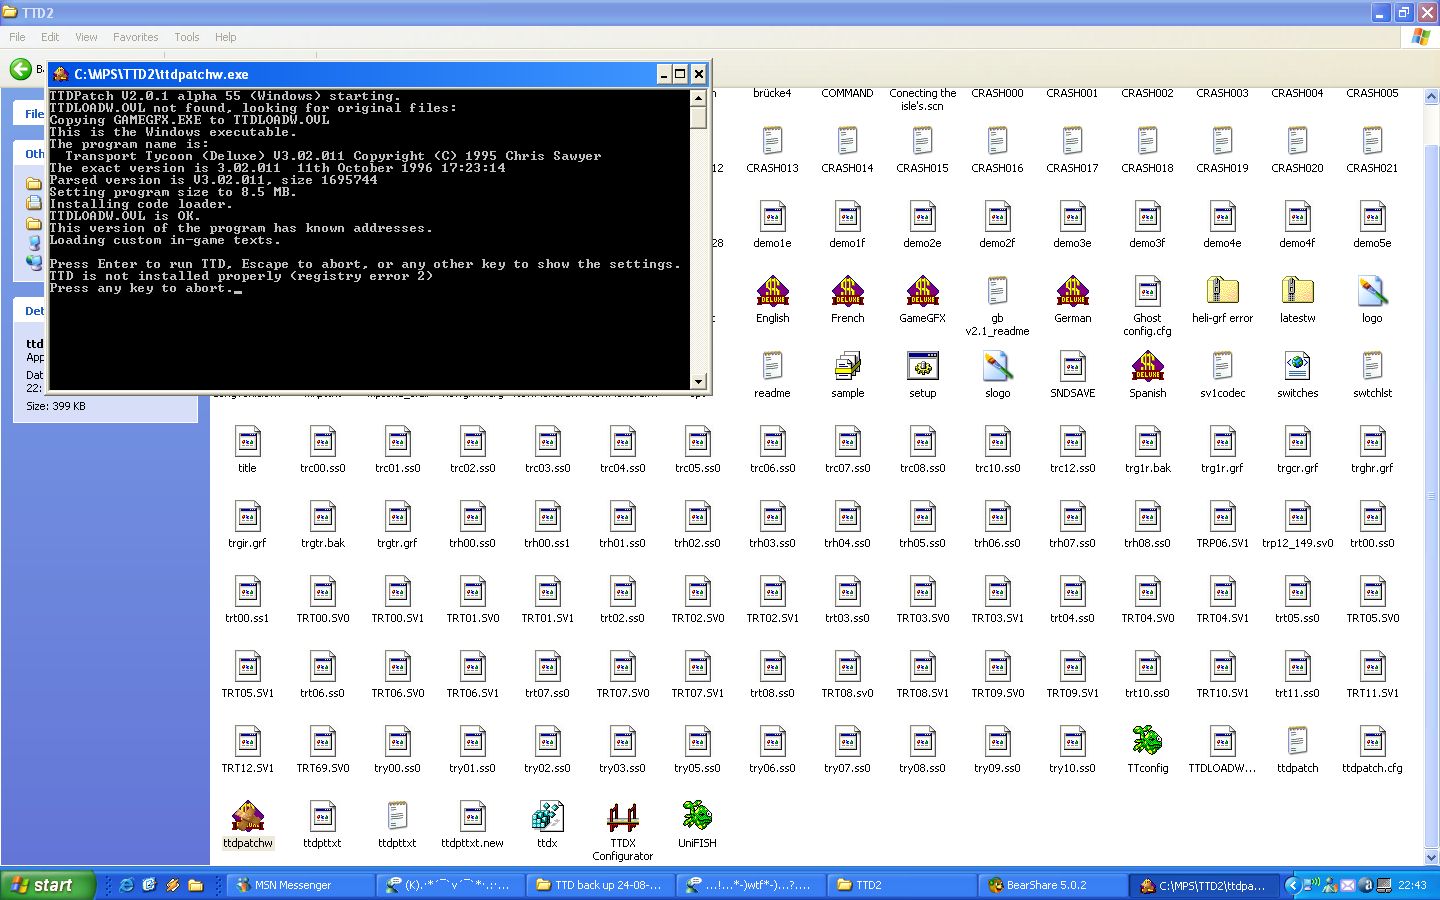The image size is (1440, 900).
Task: Open the setup program icon
Action: tap(922, 366)
